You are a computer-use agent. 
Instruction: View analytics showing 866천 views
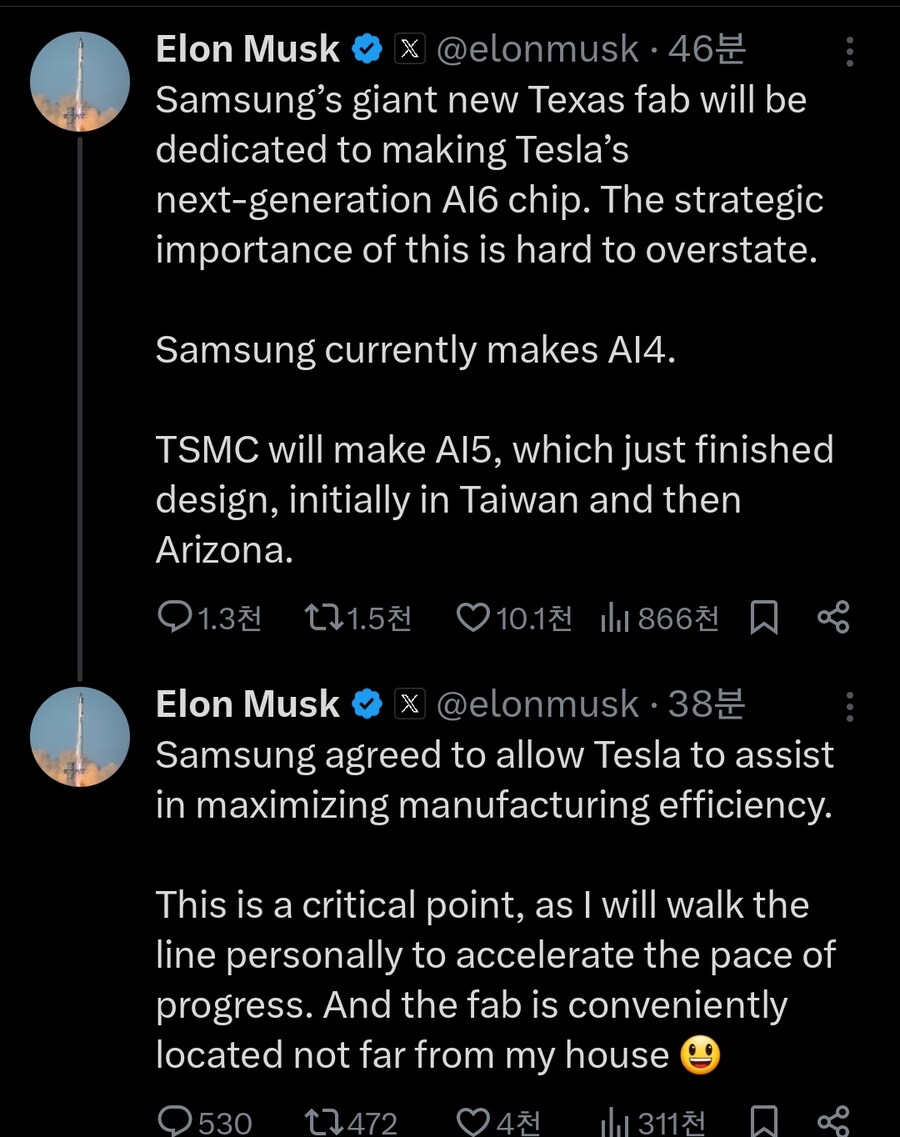tap(659, 618)
